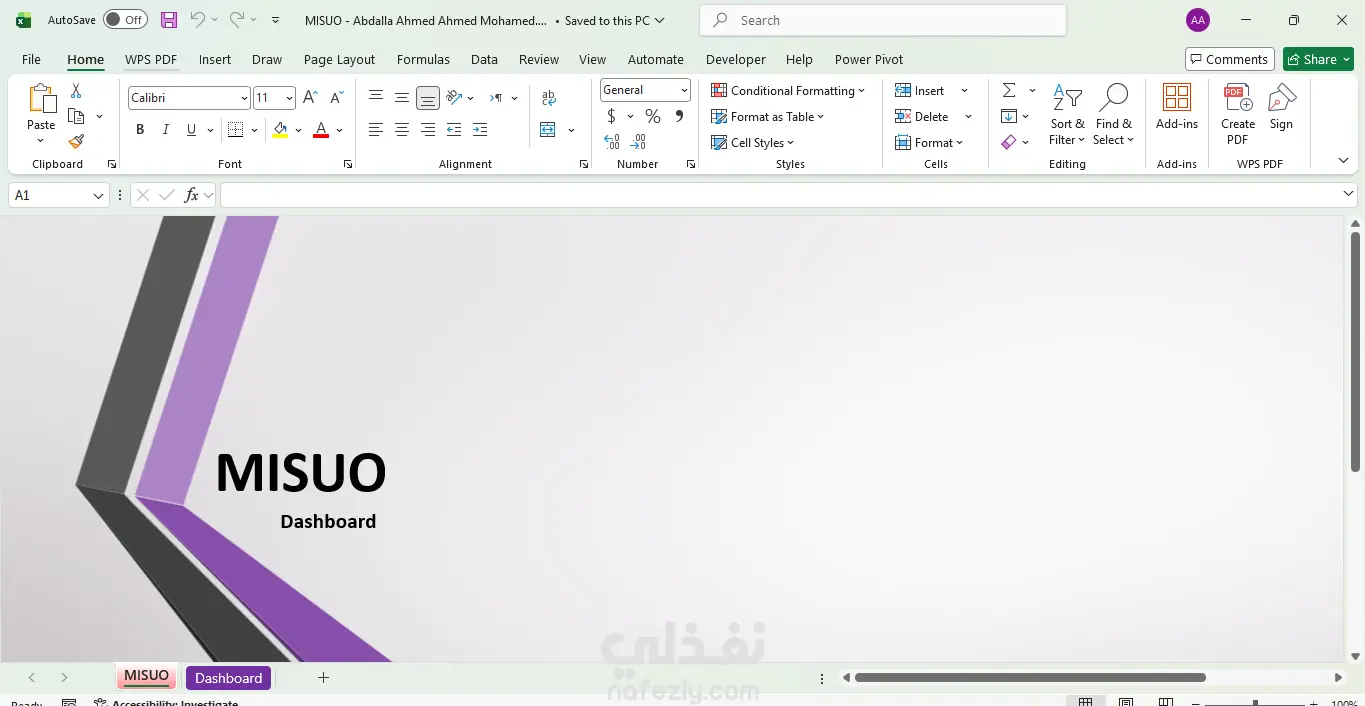1365x706 pixels.
Task: Click Create PDF icon
Action: click(x=1238, y=99)
